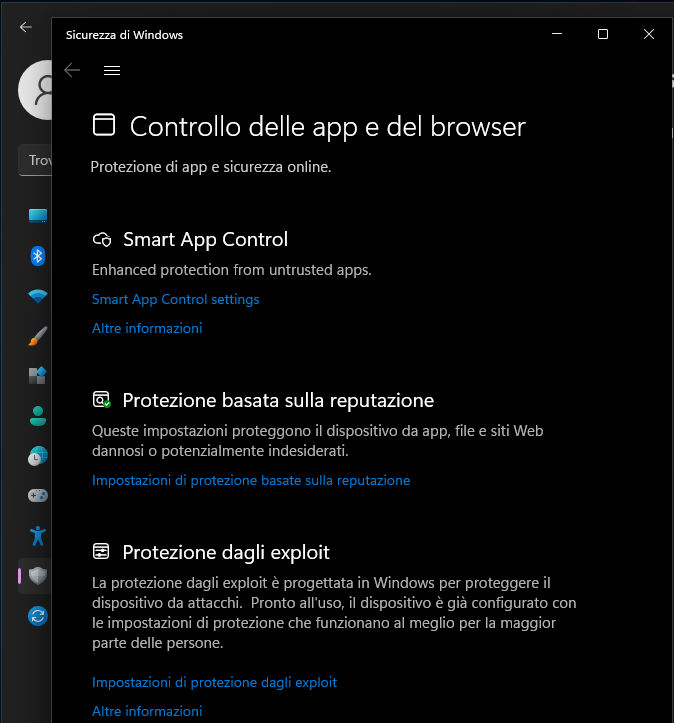Open Altre informazioni under exploit protection
This screenshot has height=723, width=674.
coord(147,711)
